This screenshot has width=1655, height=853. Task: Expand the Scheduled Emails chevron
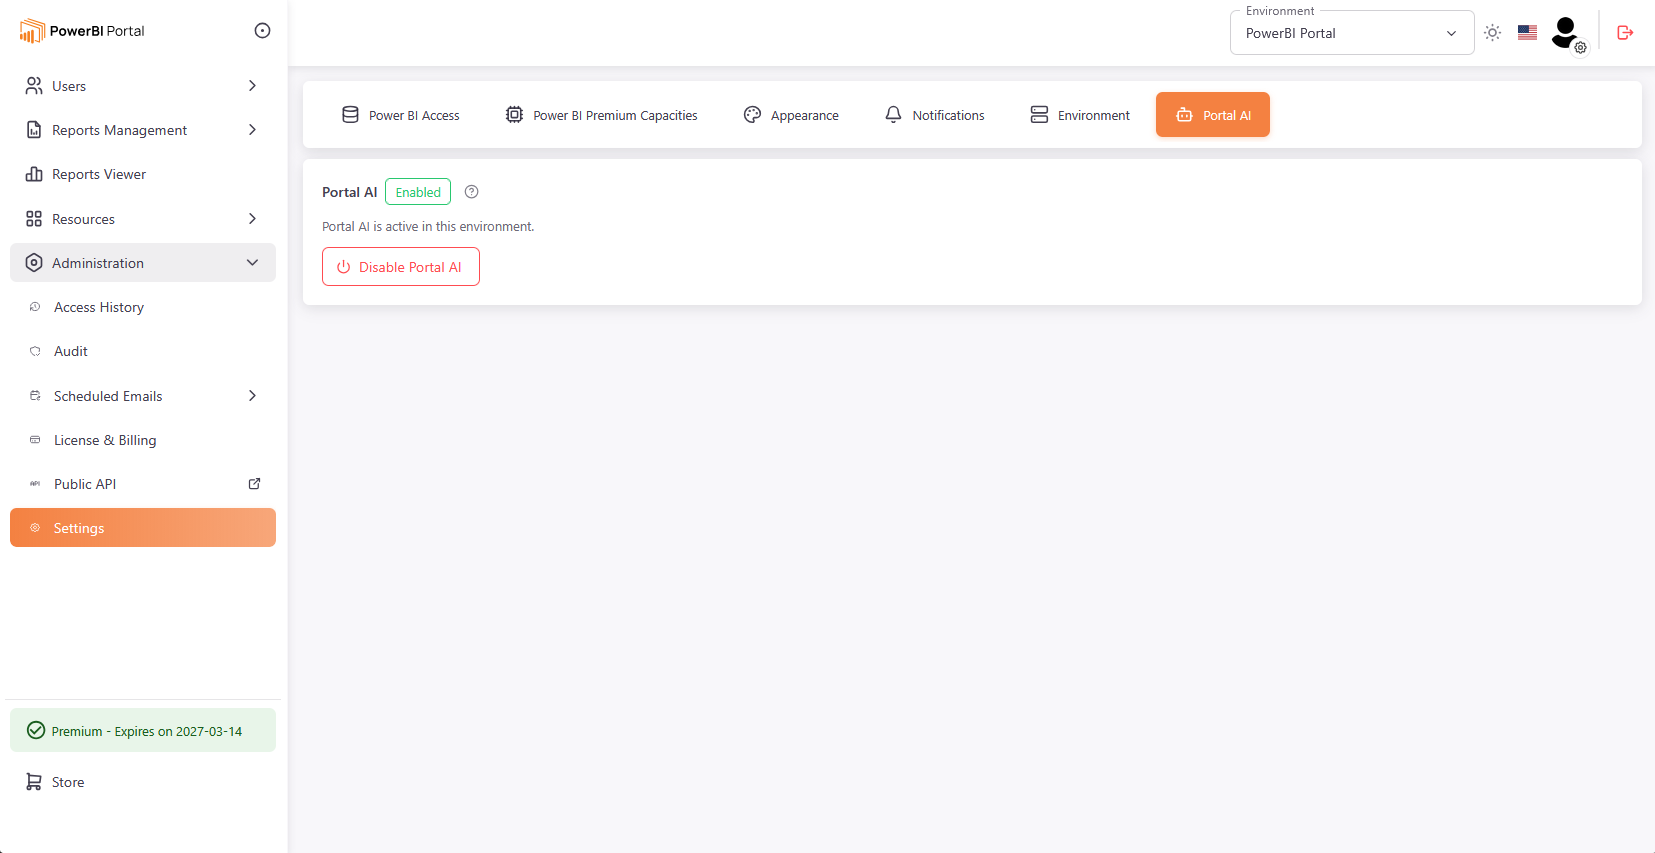(252, 396)
